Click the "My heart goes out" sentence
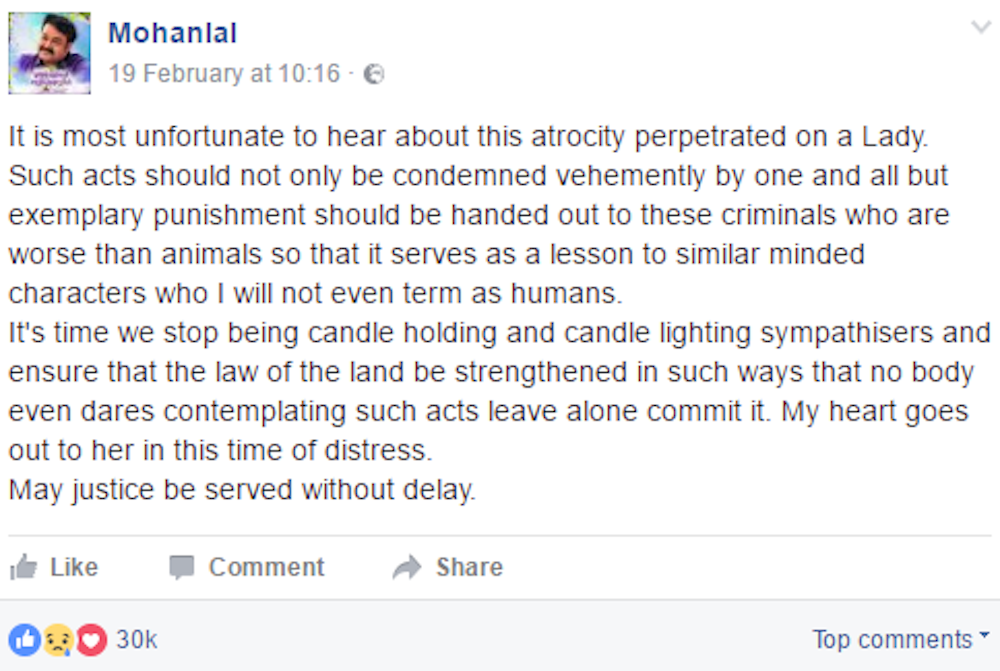Screen dimensions: 1000x671 489,431
